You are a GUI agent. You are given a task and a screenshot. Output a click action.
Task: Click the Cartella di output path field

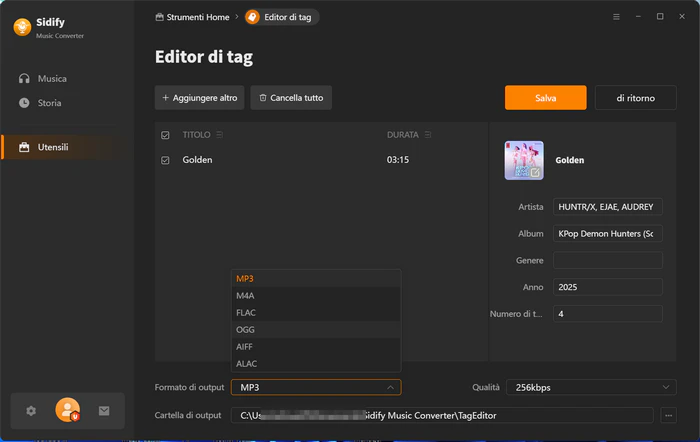pos(442,415)
